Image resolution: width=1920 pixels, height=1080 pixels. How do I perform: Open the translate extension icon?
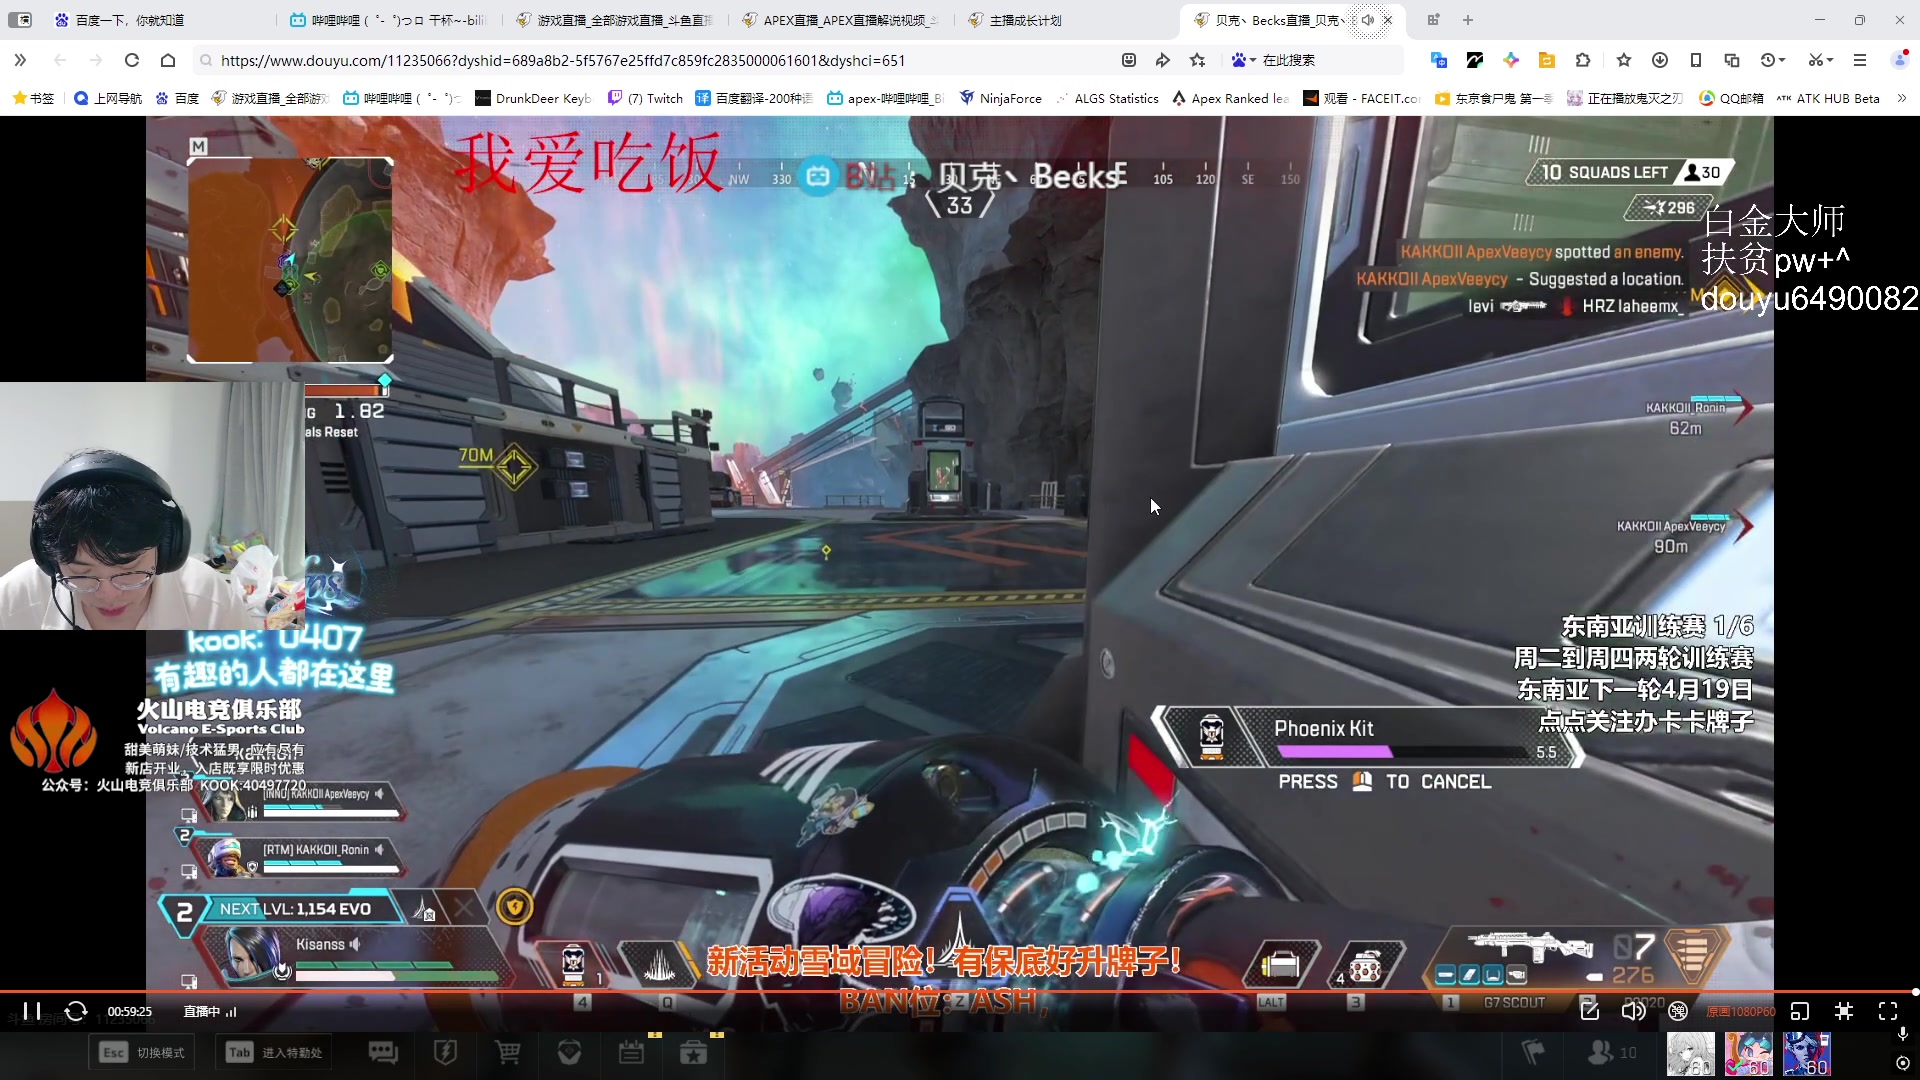click(x=1439, y=60)
